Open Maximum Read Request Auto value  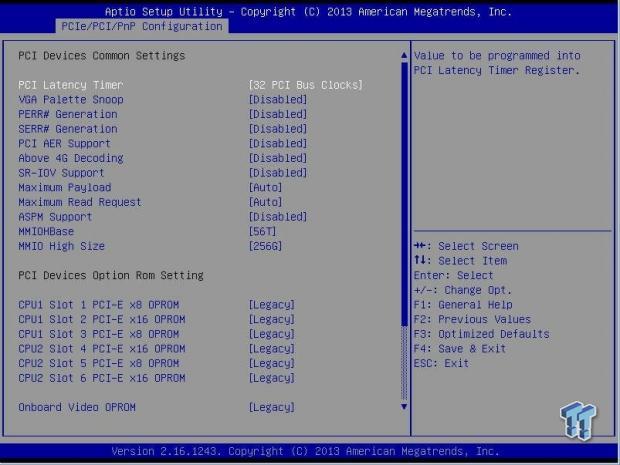pyautogui.click(x=265, y=202)
